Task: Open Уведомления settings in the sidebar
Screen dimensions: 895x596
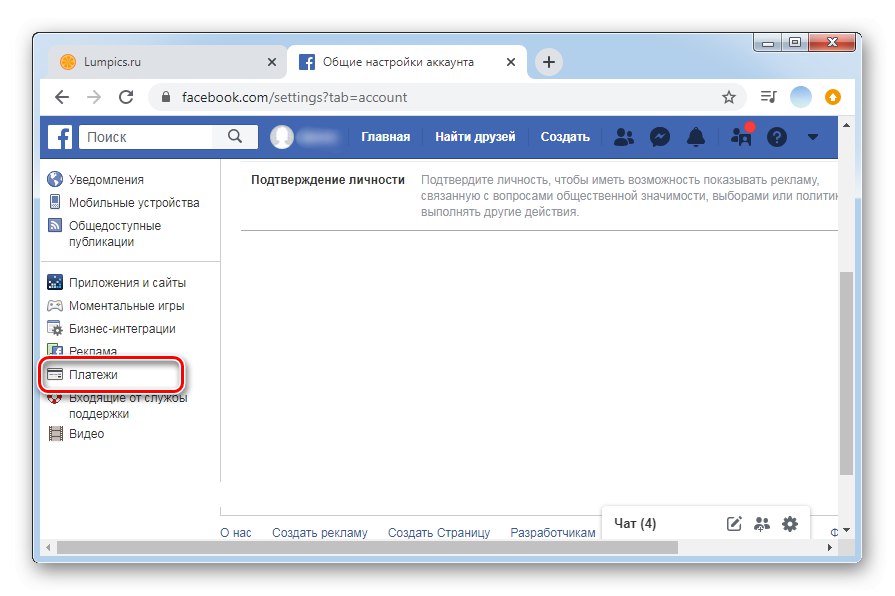Action: pyautogui.click(x=106, y=179)
